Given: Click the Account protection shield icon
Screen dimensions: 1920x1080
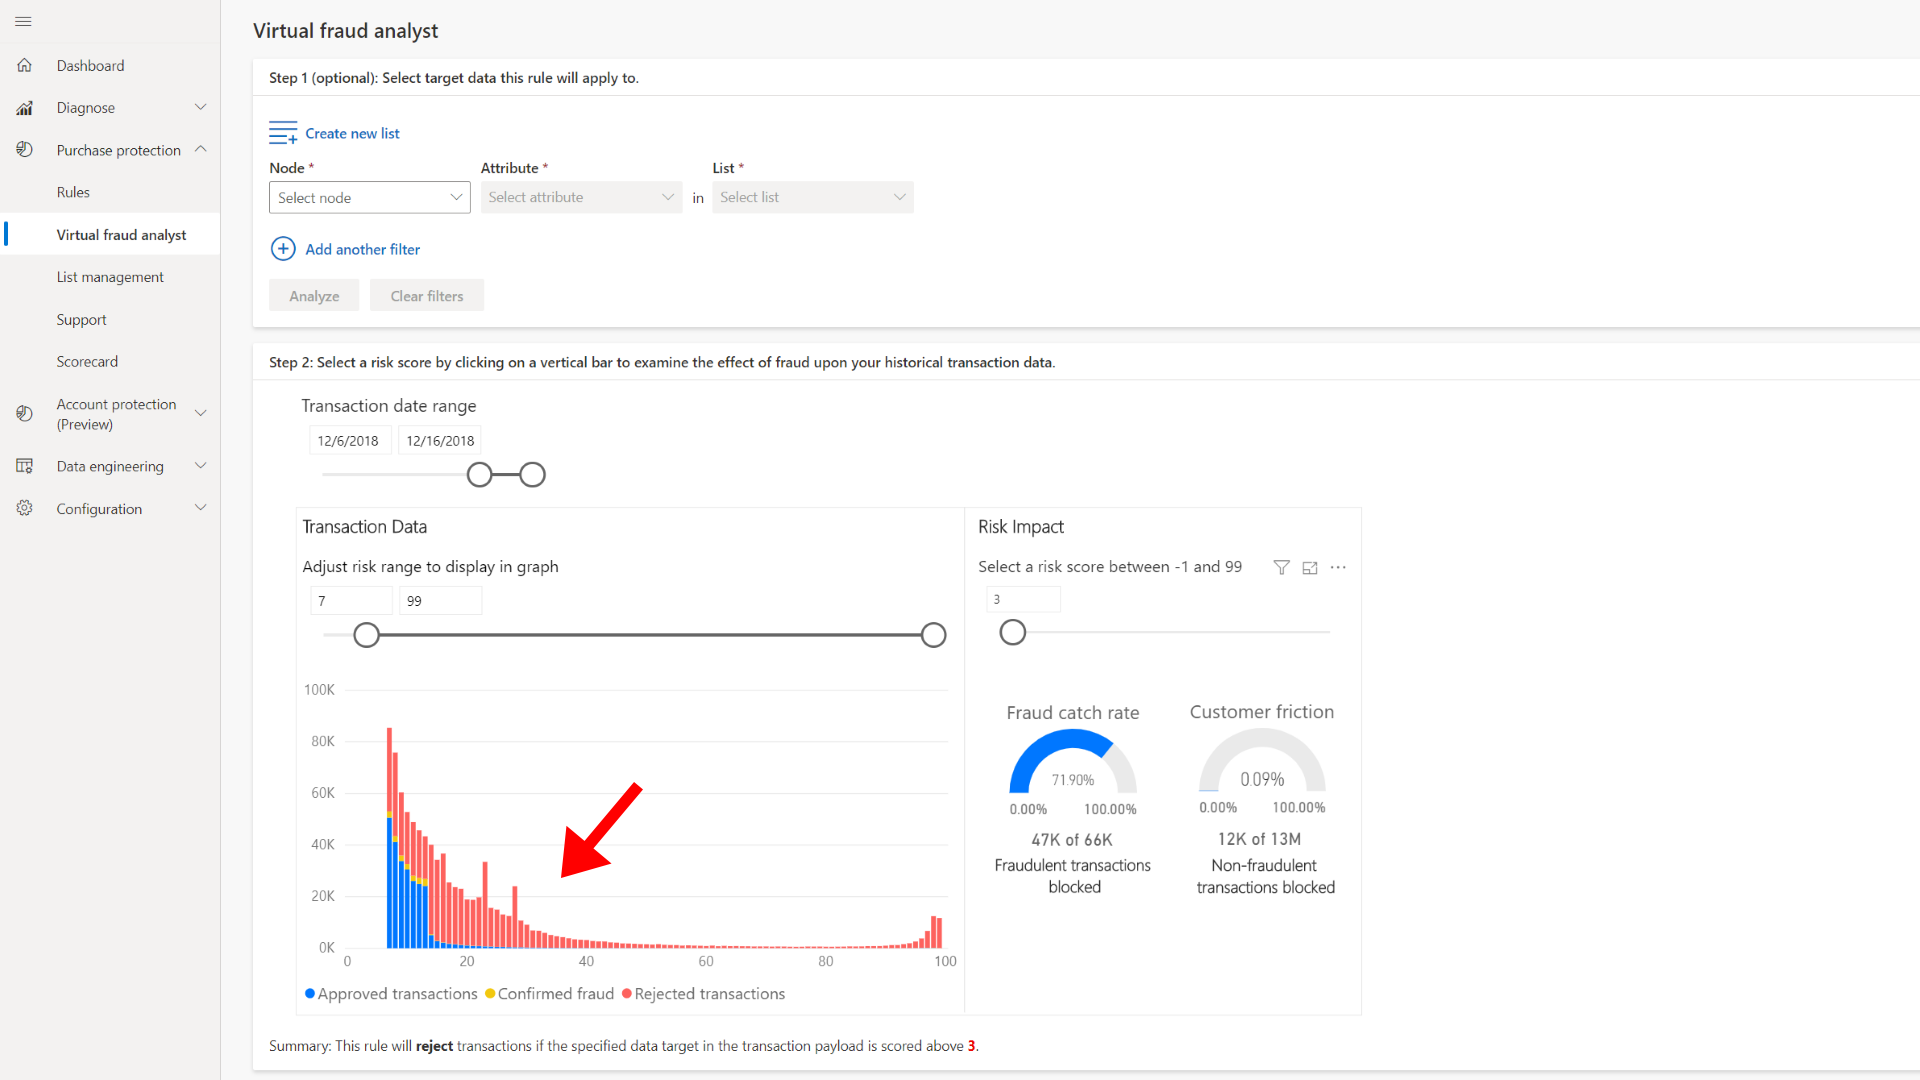Looking at the screenshot, I should [25, 413].
